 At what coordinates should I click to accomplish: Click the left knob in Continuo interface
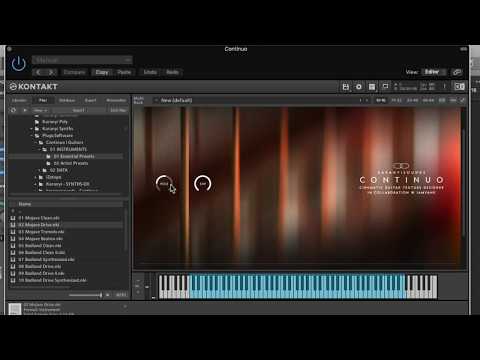click(164, 183)
